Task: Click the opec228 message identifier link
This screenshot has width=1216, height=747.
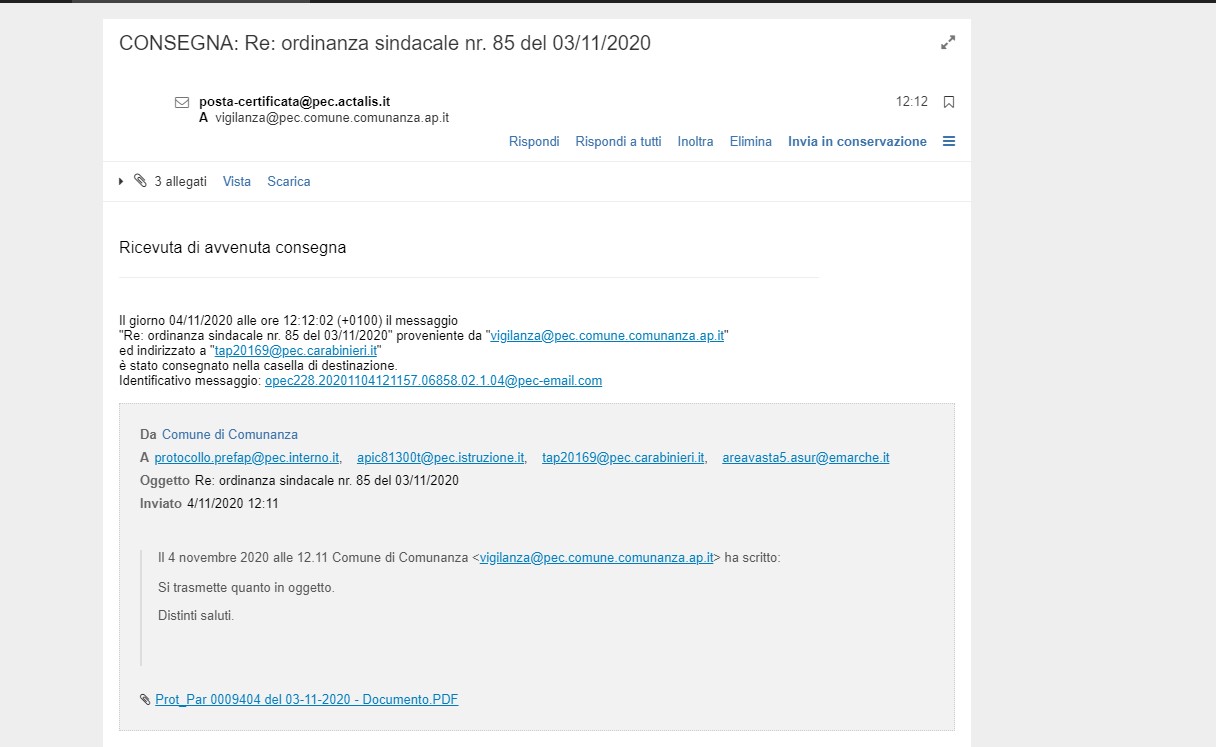Action: tap(433, 381)
